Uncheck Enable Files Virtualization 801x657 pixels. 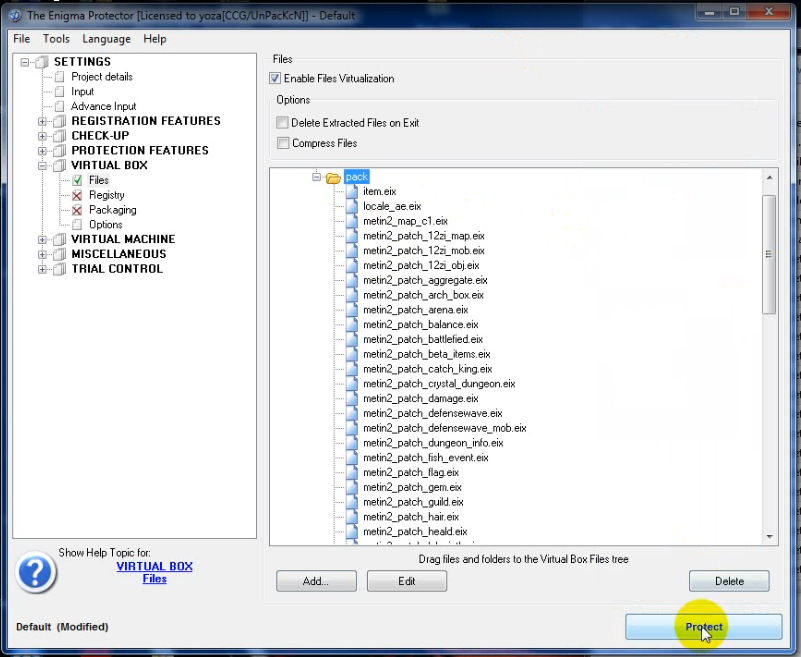(275, 78)
